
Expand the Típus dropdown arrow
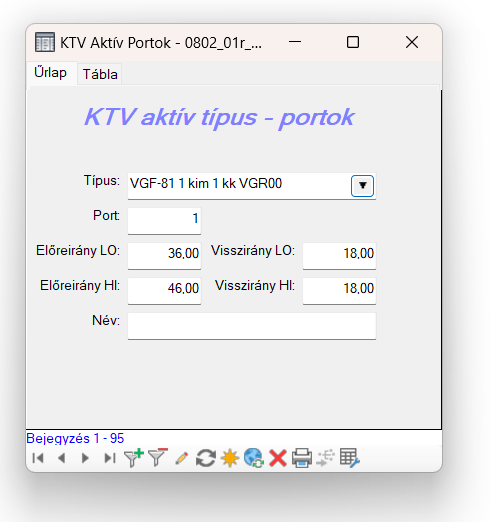tap(362, 186)
